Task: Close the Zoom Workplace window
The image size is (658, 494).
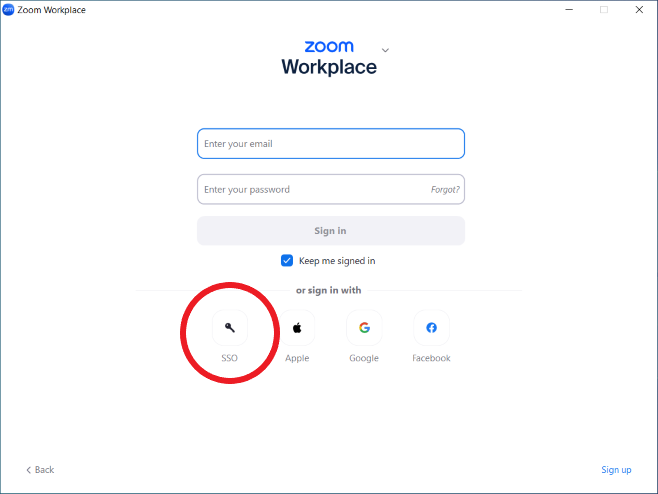Action: (639, 9)
